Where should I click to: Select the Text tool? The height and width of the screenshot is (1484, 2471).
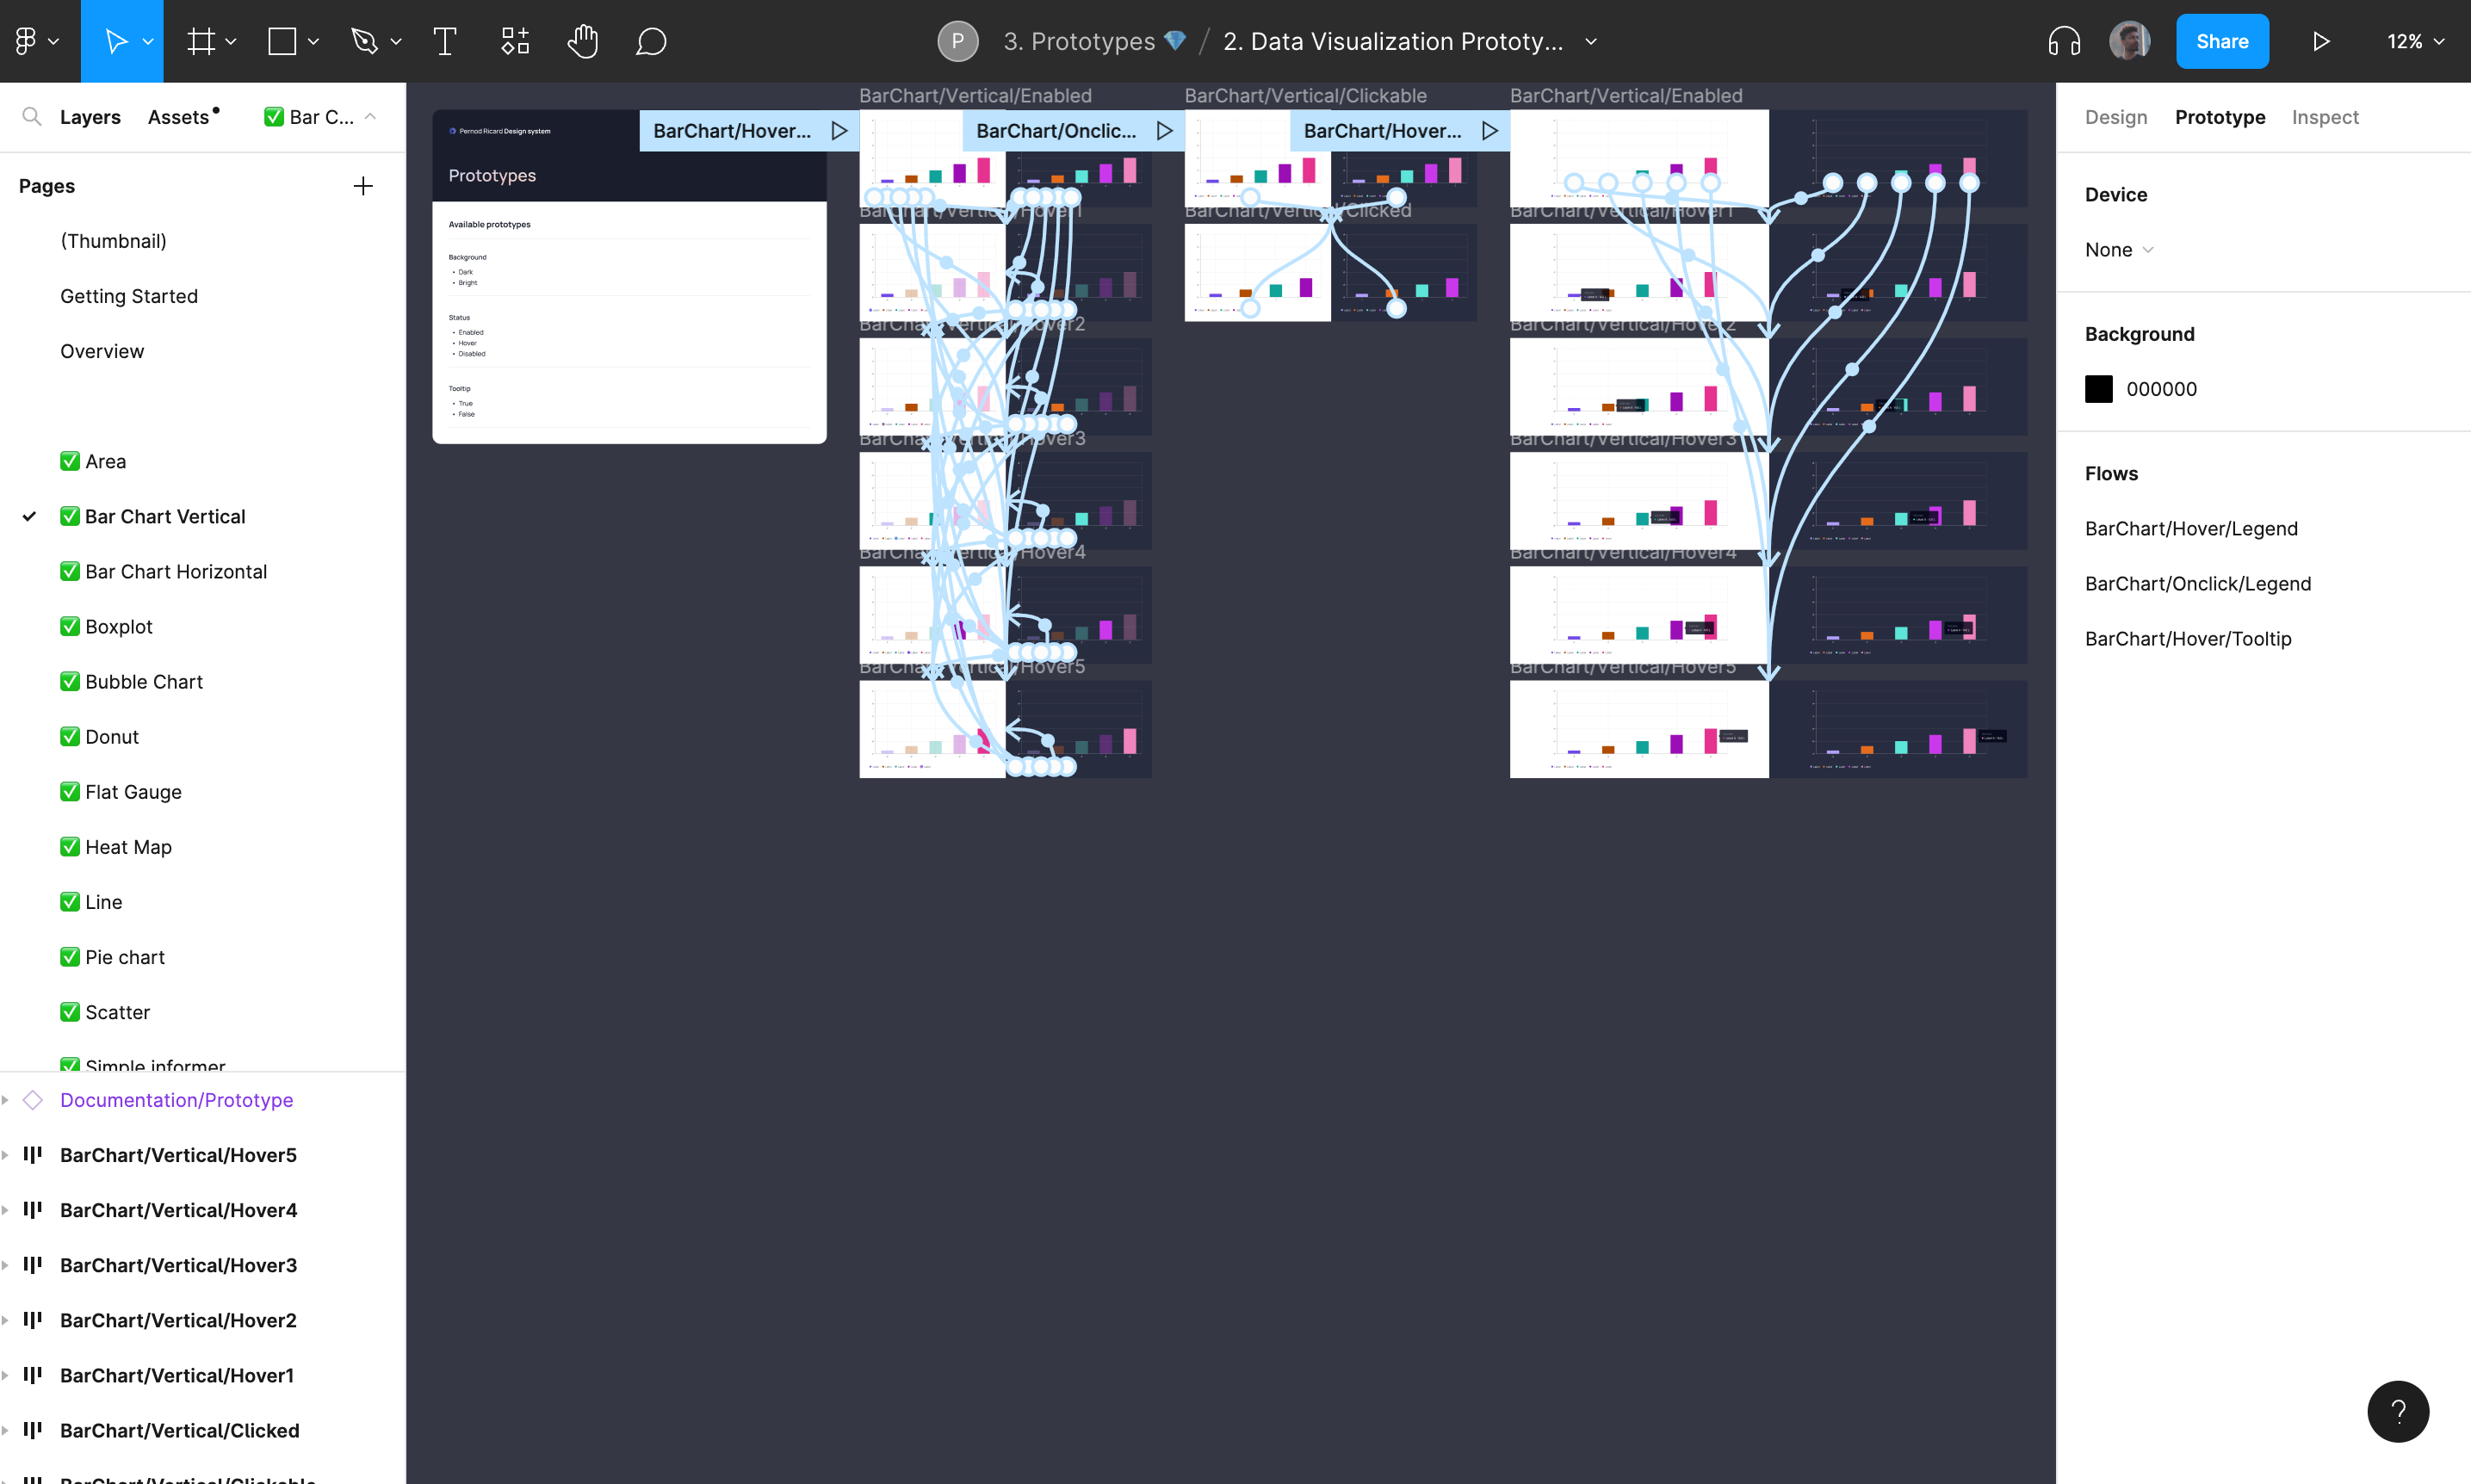click(x=445, y=41)
